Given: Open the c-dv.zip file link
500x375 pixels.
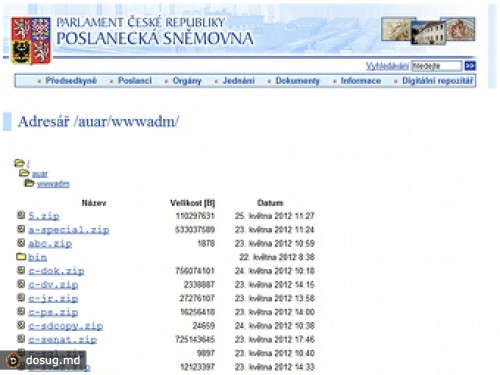Looking at the screenshot, I should pos(53,285).
